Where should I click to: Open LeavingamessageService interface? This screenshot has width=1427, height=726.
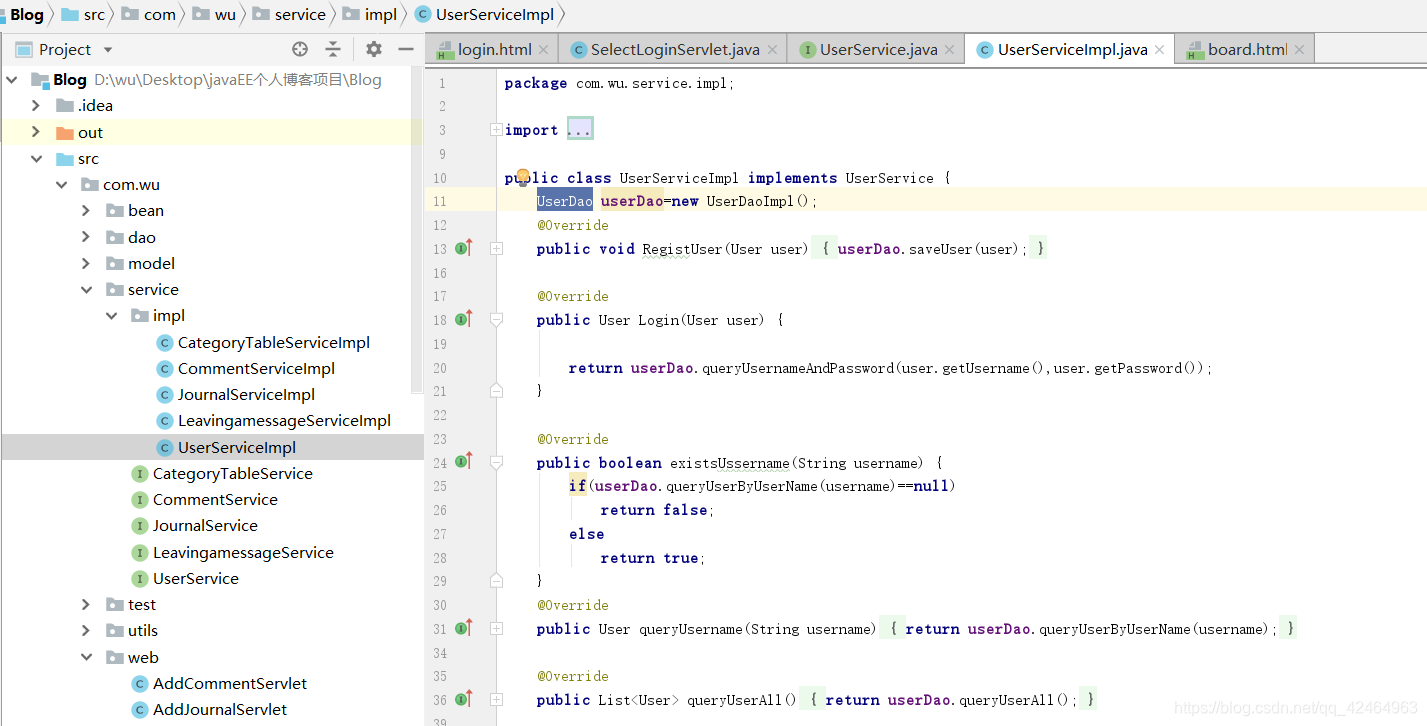pos(234,552)
